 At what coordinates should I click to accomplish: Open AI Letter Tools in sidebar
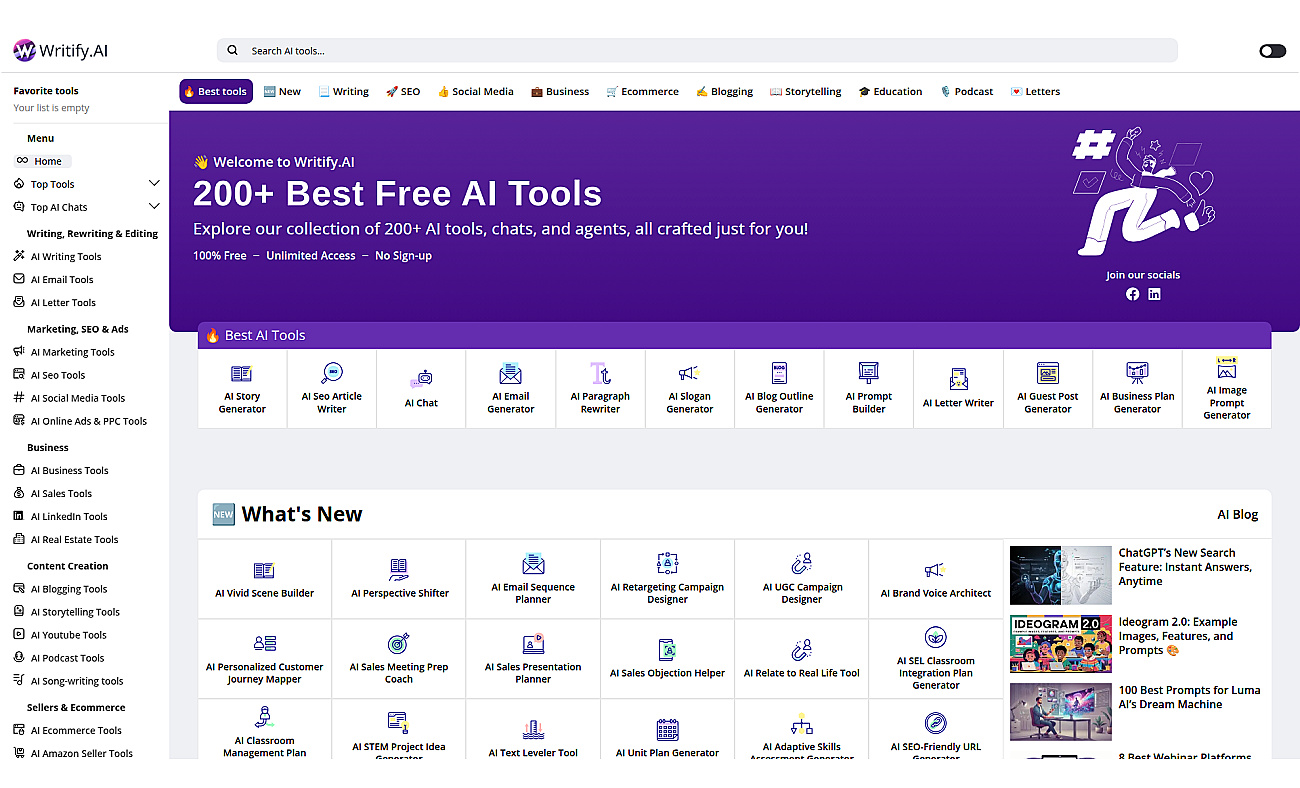click(x=55, y=303)
